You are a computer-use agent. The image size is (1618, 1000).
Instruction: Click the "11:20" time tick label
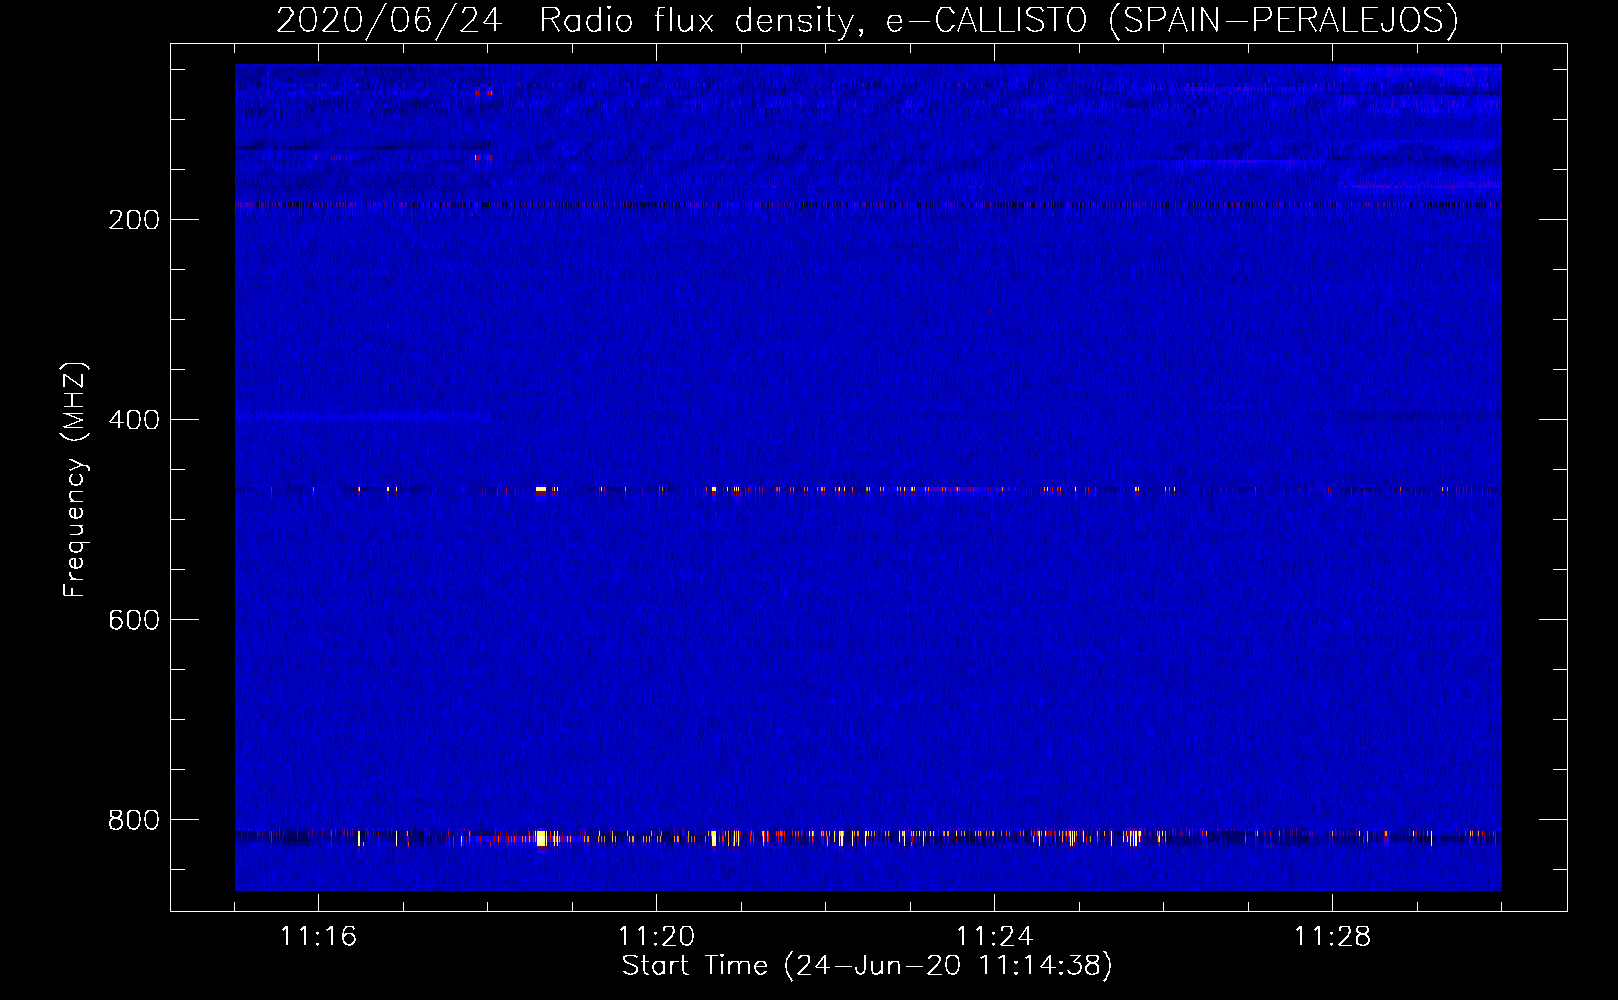(x=656, y=936)
